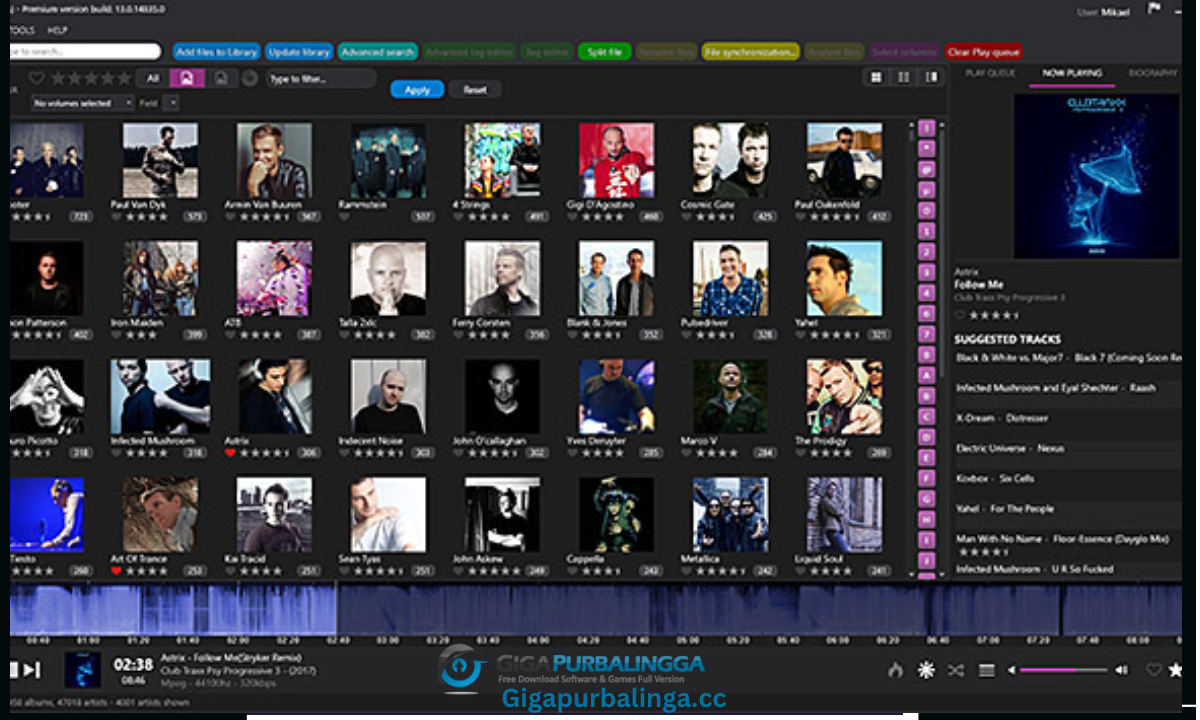Click the star icon at player bar end
Screen dimensions: 1200x720
click(1175, 670)
